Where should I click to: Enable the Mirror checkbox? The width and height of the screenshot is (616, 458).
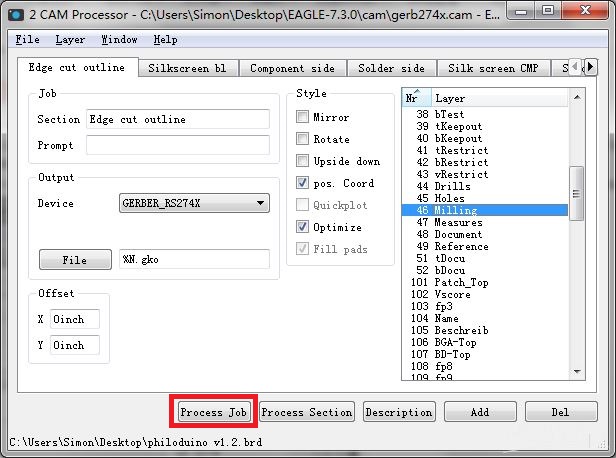click(x=303, y=117)
